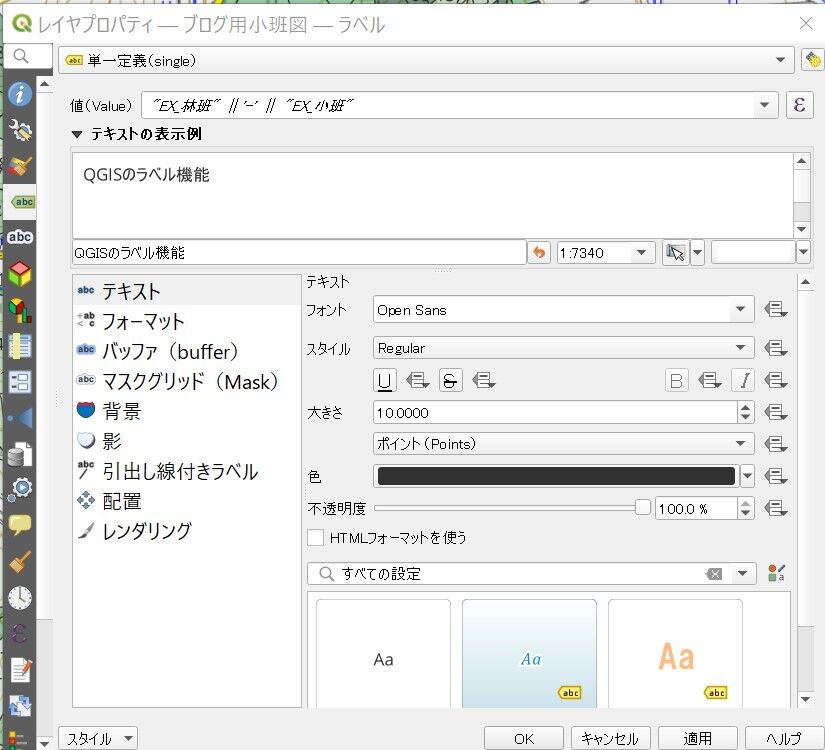Open the Variables epsilon tab in sidebar
This screenshot has height=750, width=825.
(20, 633)
